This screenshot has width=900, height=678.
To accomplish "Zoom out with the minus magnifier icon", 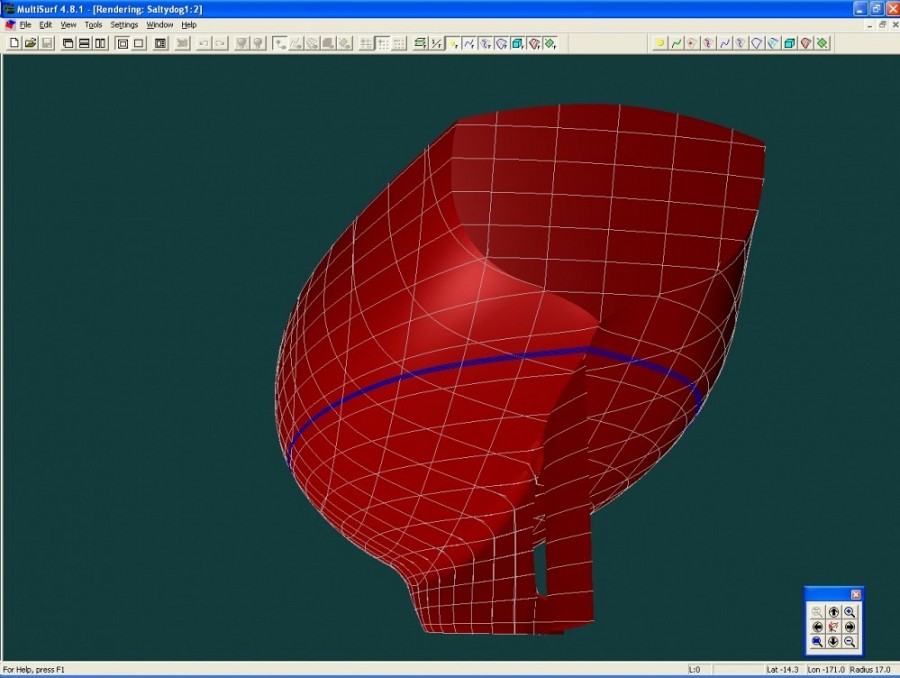I will coord(849,641).
